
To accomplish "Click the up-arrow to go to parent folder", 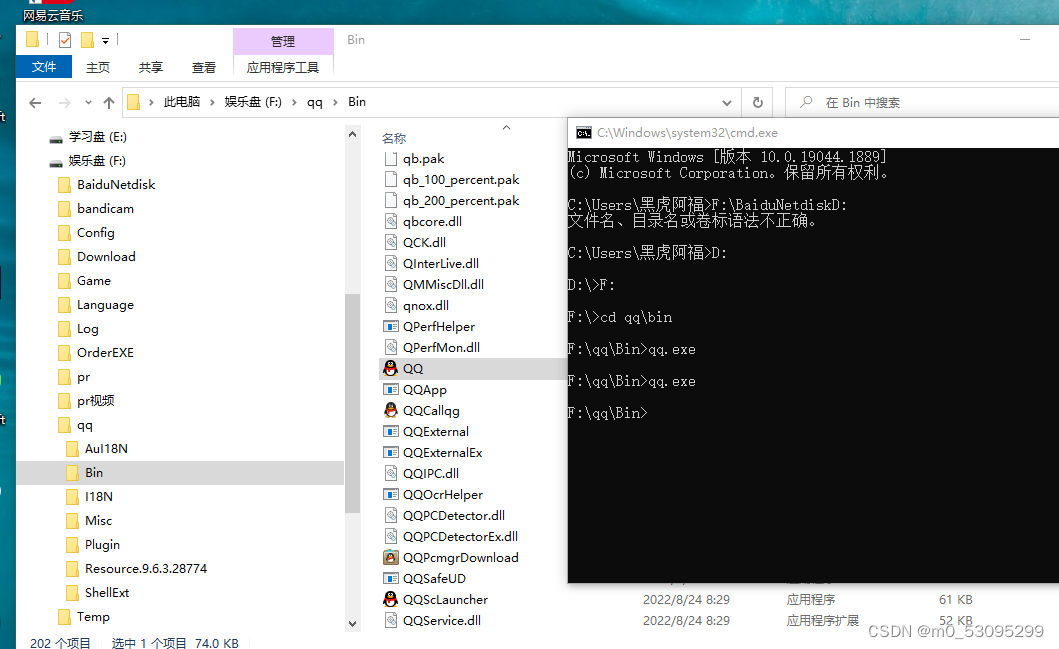I will [x=109, y=101].
